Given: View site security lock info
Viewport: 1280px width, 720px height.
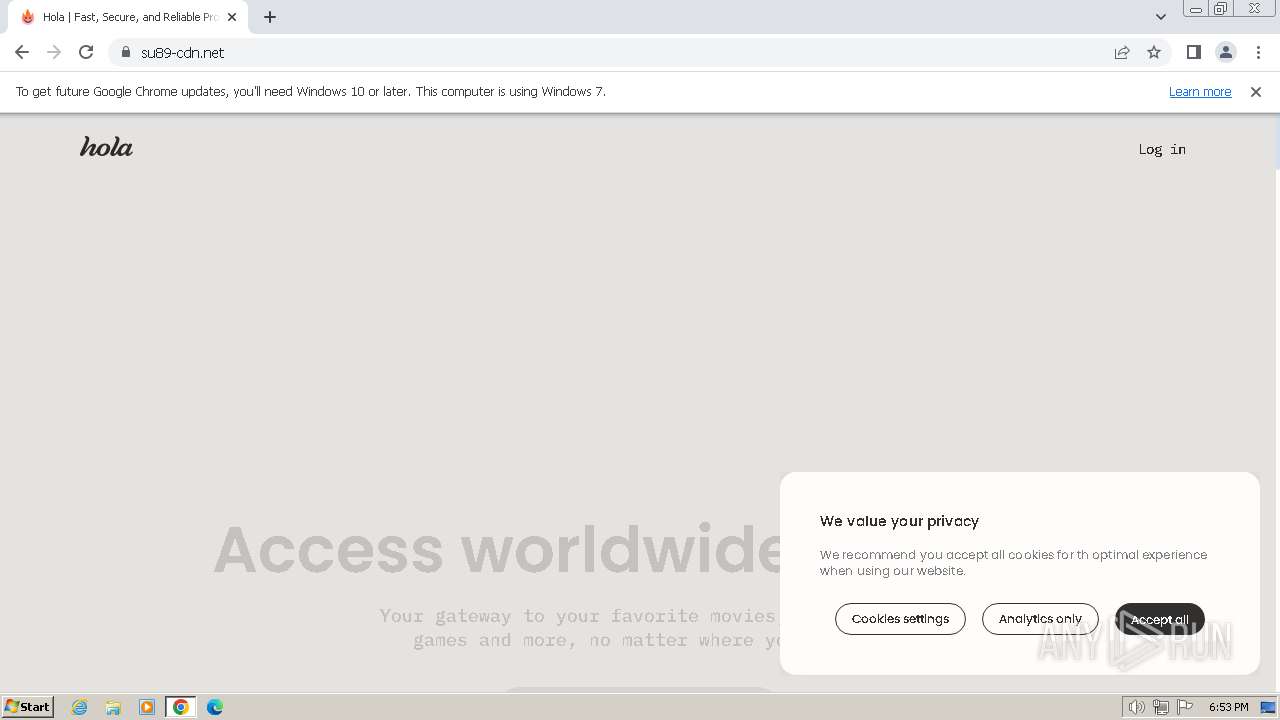Looking at the screenshot, I should coord(126,52).
